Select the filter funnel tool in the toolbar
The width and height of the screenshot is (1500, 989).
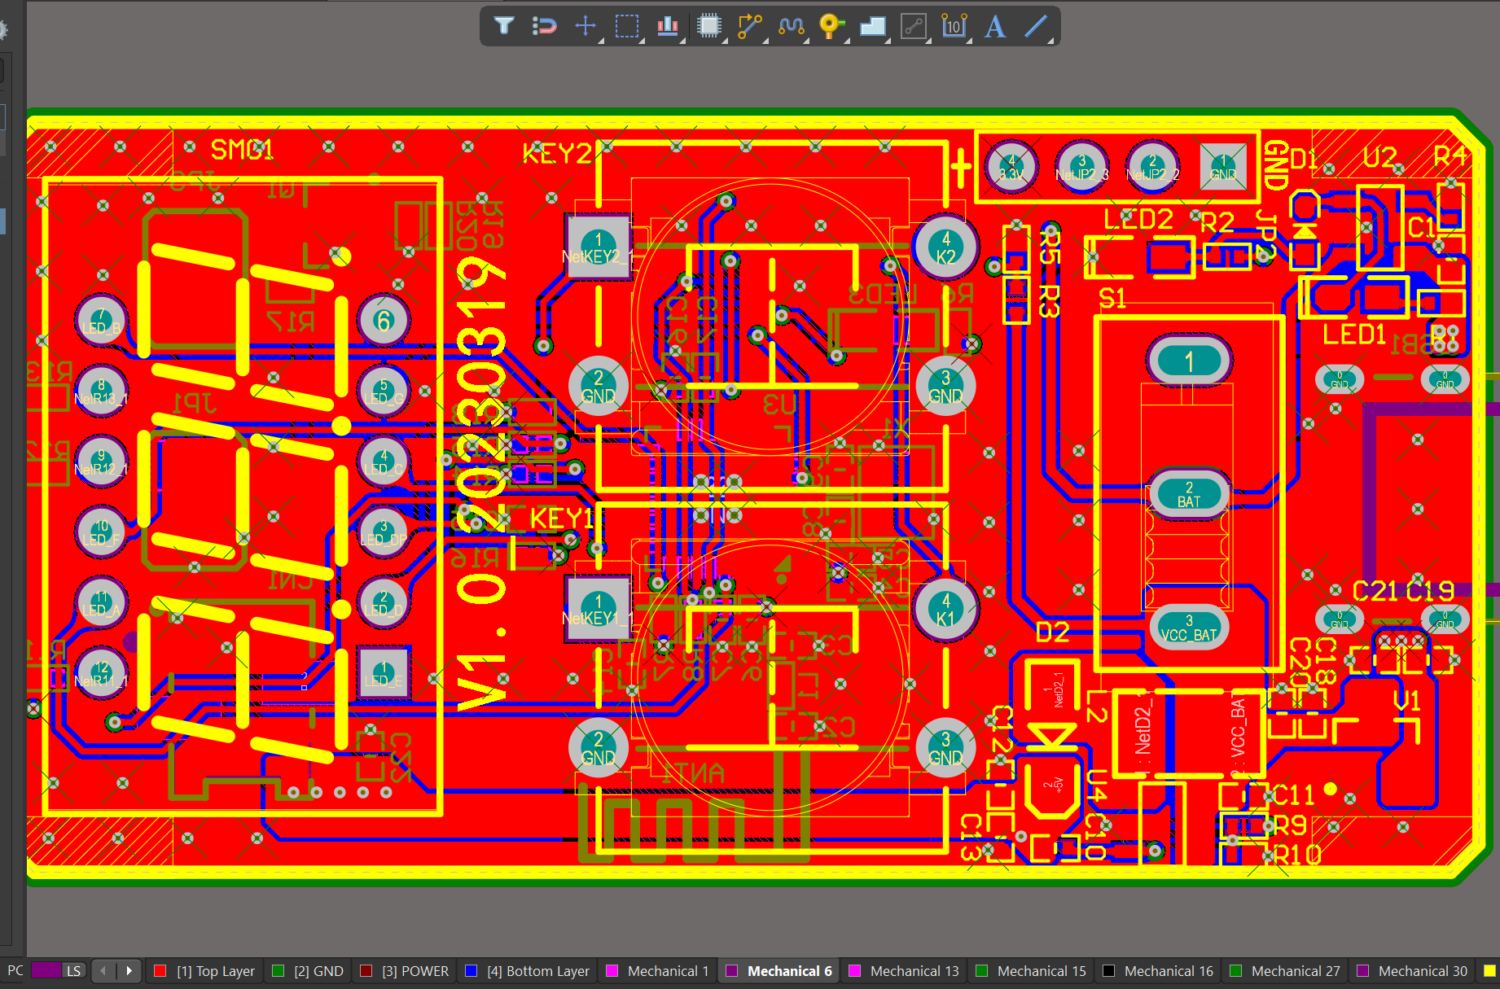click(x=503, y=27)
